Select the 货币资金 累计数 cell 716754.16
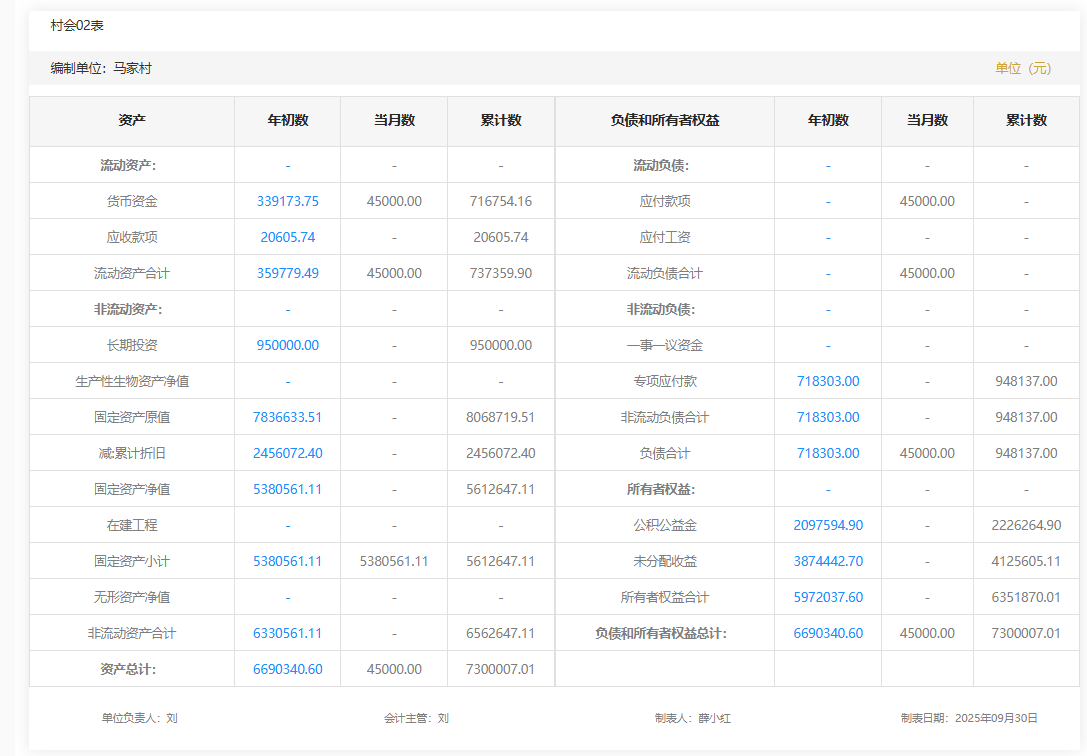Image resolution: width=1087 pixels, height=756 pixels. [500, 201]
